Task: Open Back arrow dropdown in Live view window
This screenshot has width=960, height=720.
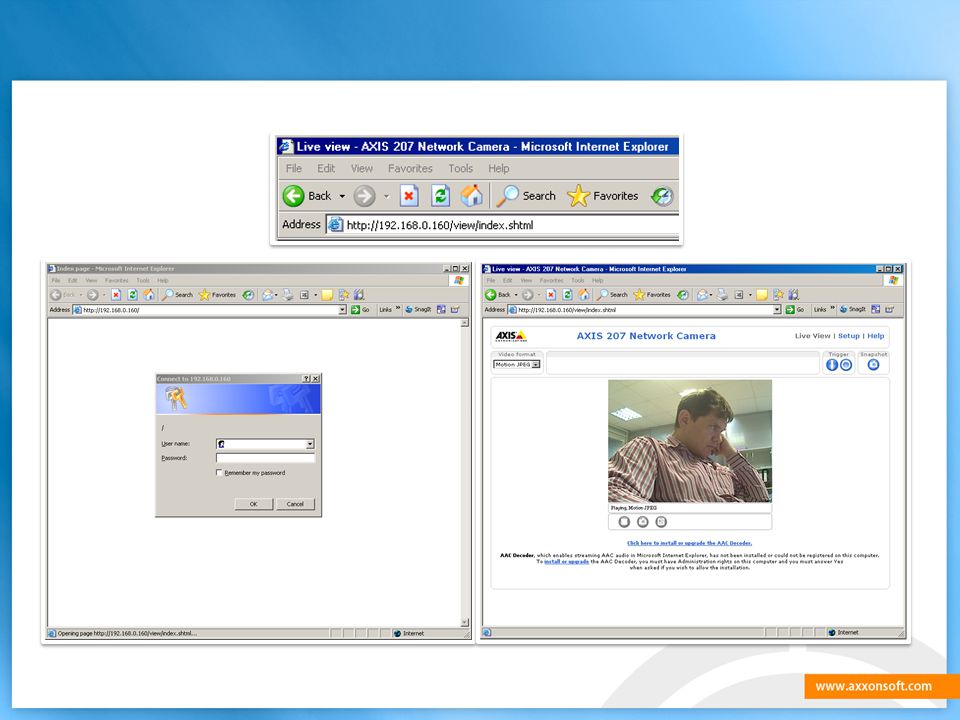Action: (516, 295)
